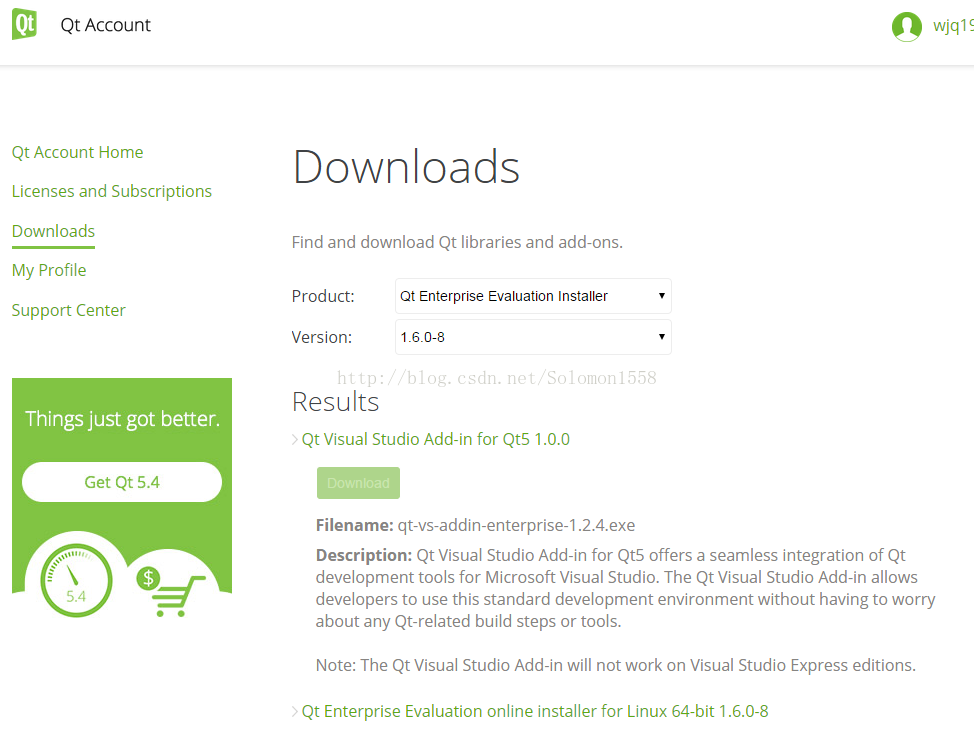Open the Product dropdown
Image resolution: width=974 pixels, height=735 pixels.
[533, 296]
